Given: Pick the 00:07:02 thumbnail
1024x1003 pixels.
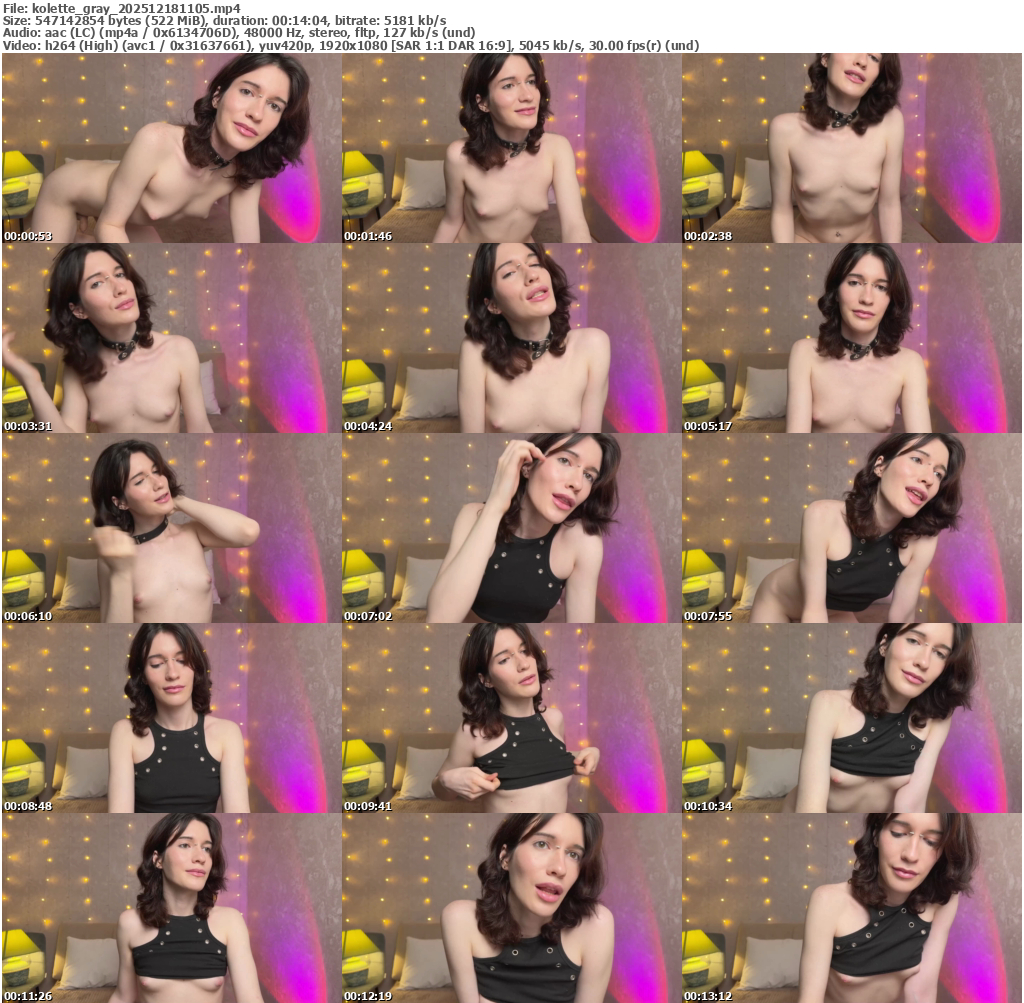Looking at the screenshot, I should coord(511,528).
